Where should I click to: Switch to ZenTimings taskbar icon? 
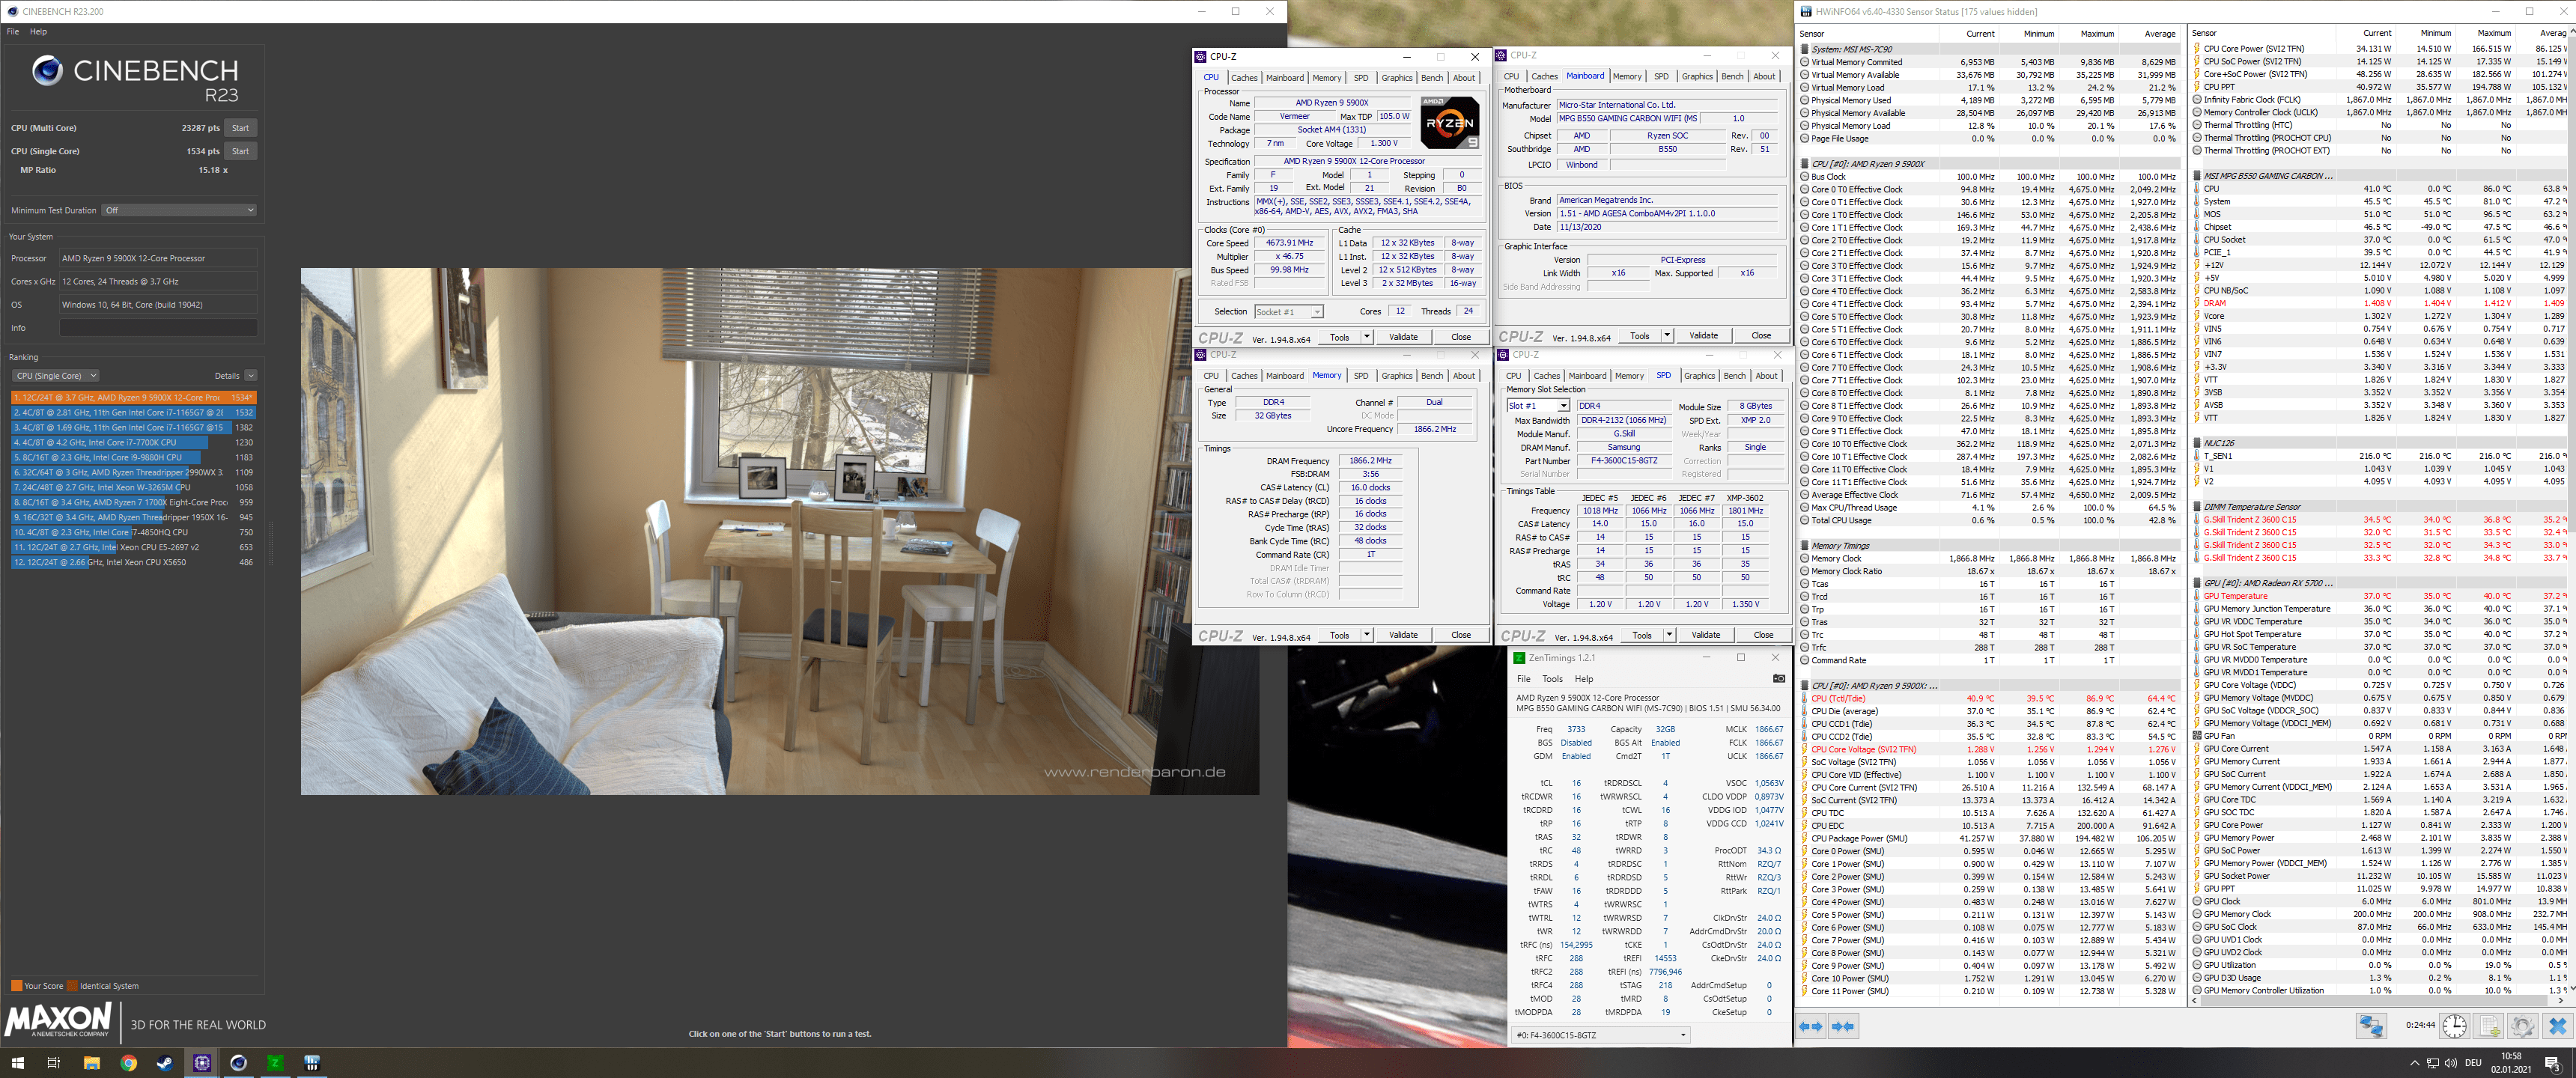pyautogui.click(x=275, y=1063)
